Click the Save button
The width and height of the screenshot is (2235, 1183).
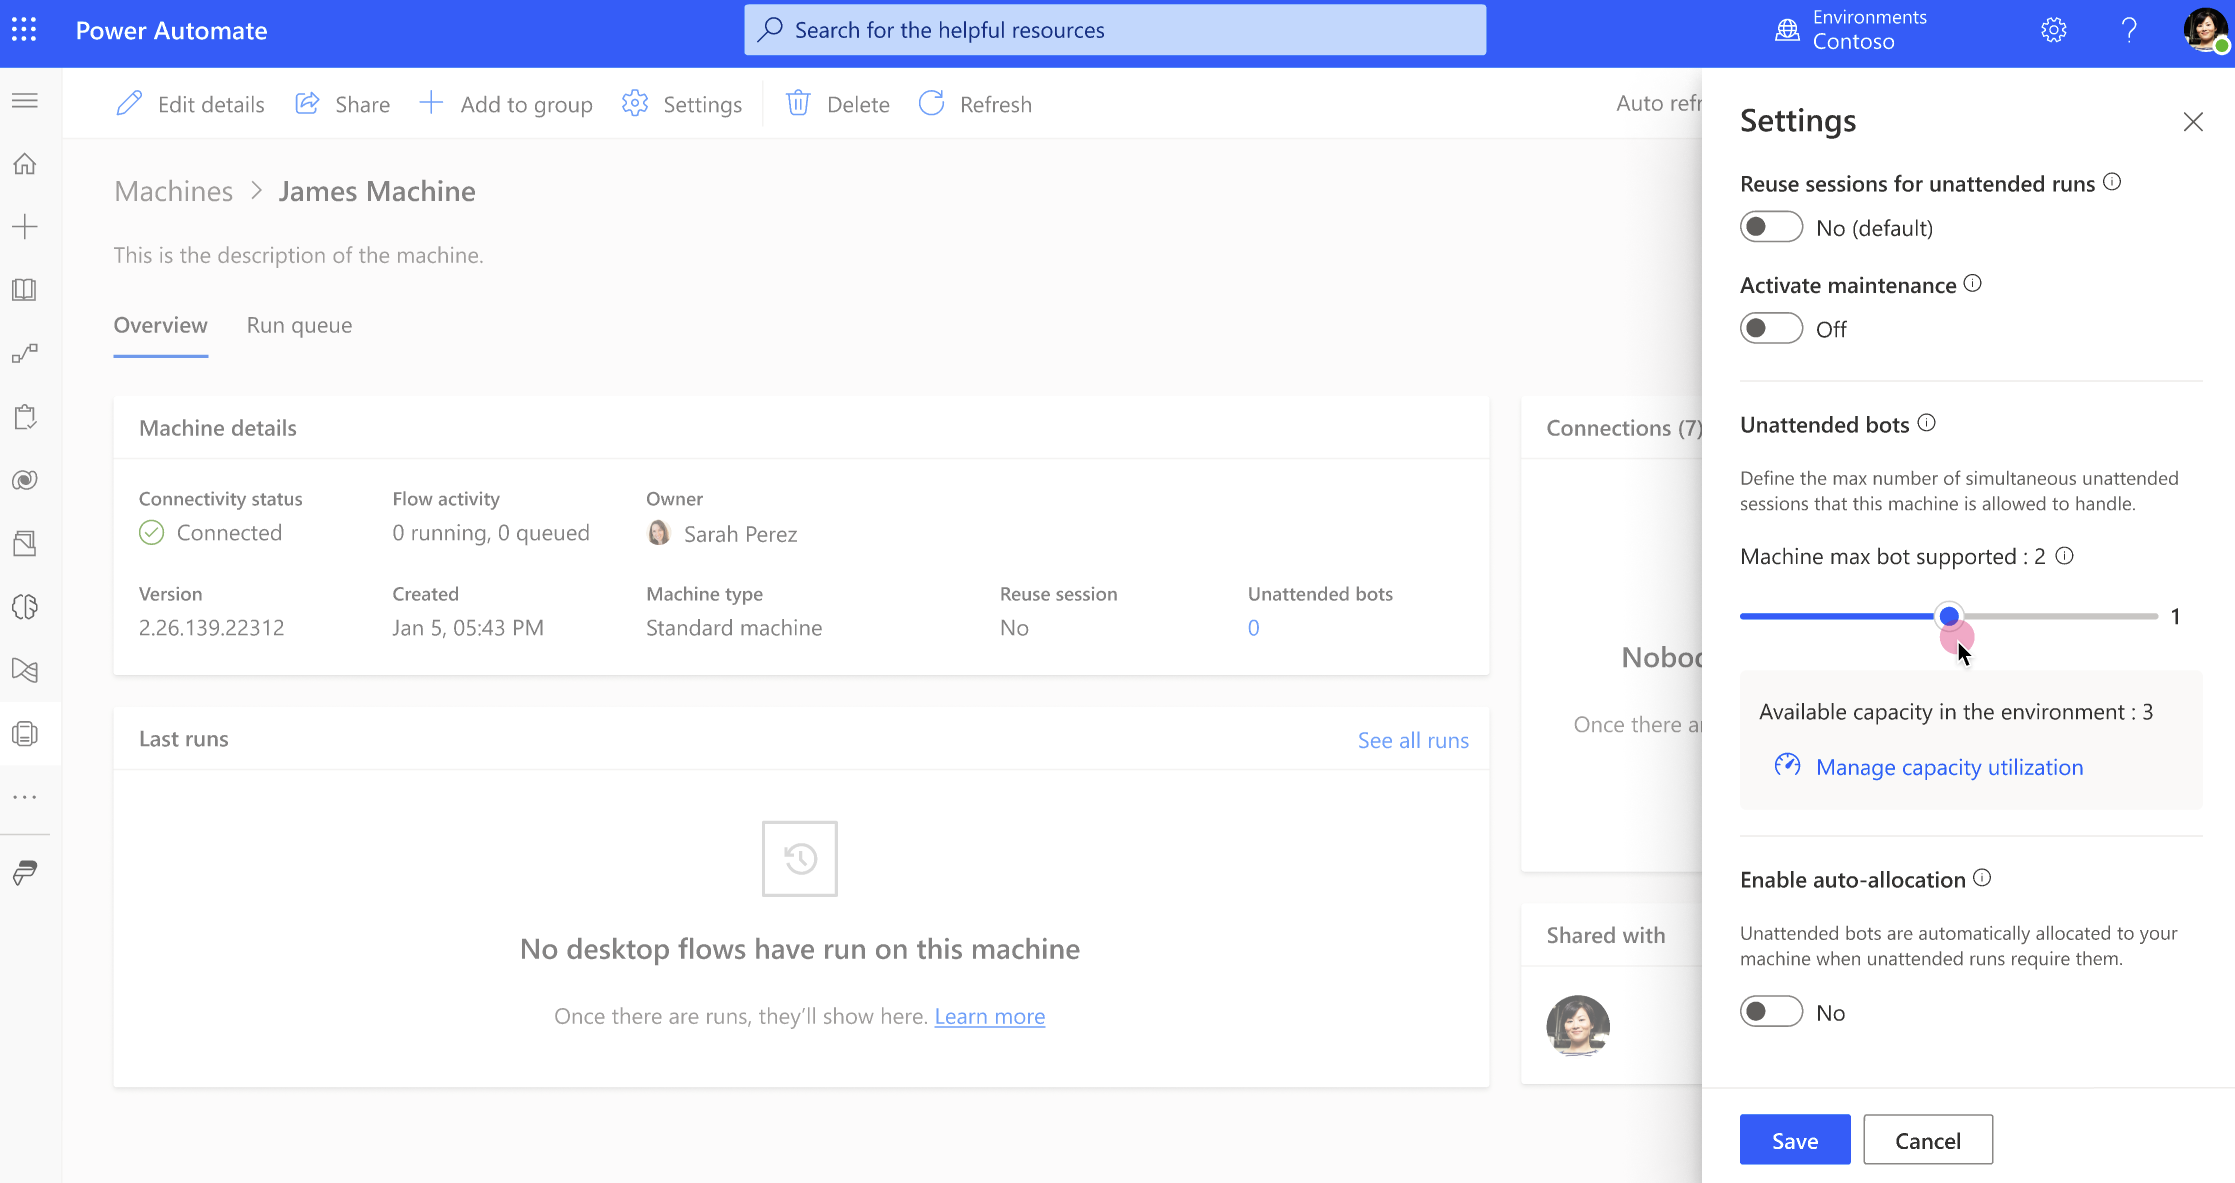pyautogui.click(x=1795, y=1140)
